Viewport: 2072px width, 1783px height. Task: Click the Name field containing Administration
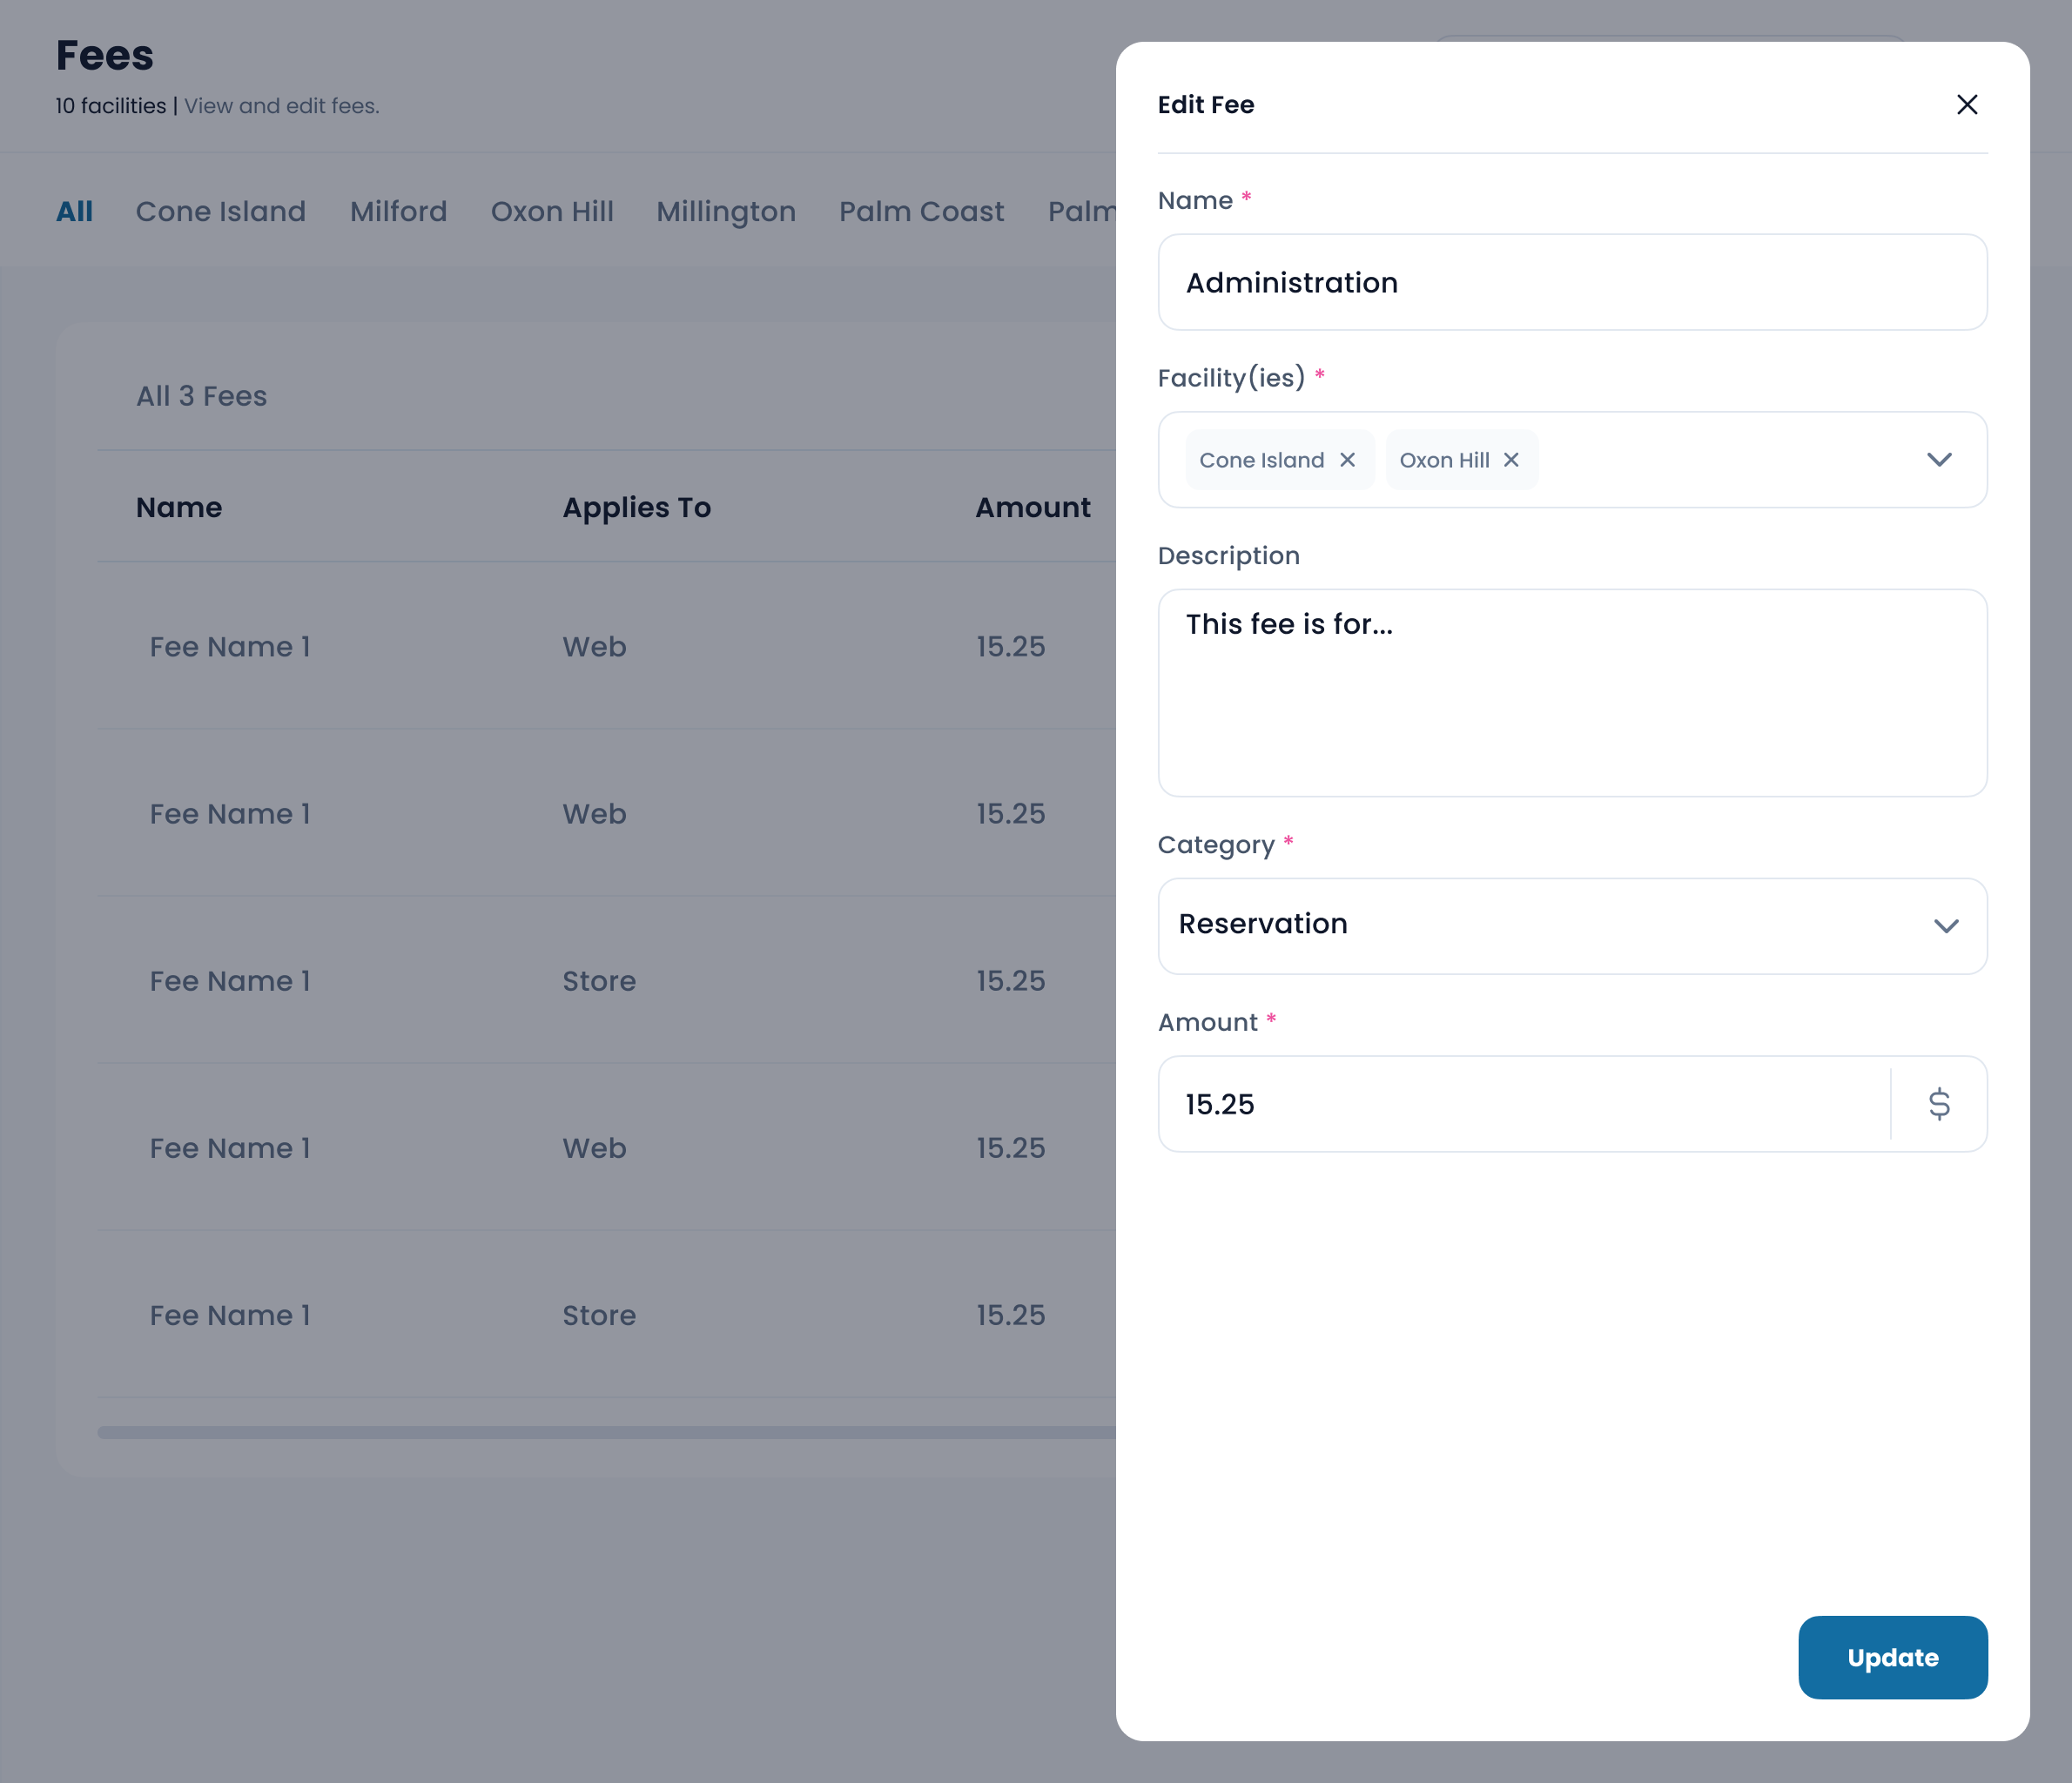pos(1571,283)
